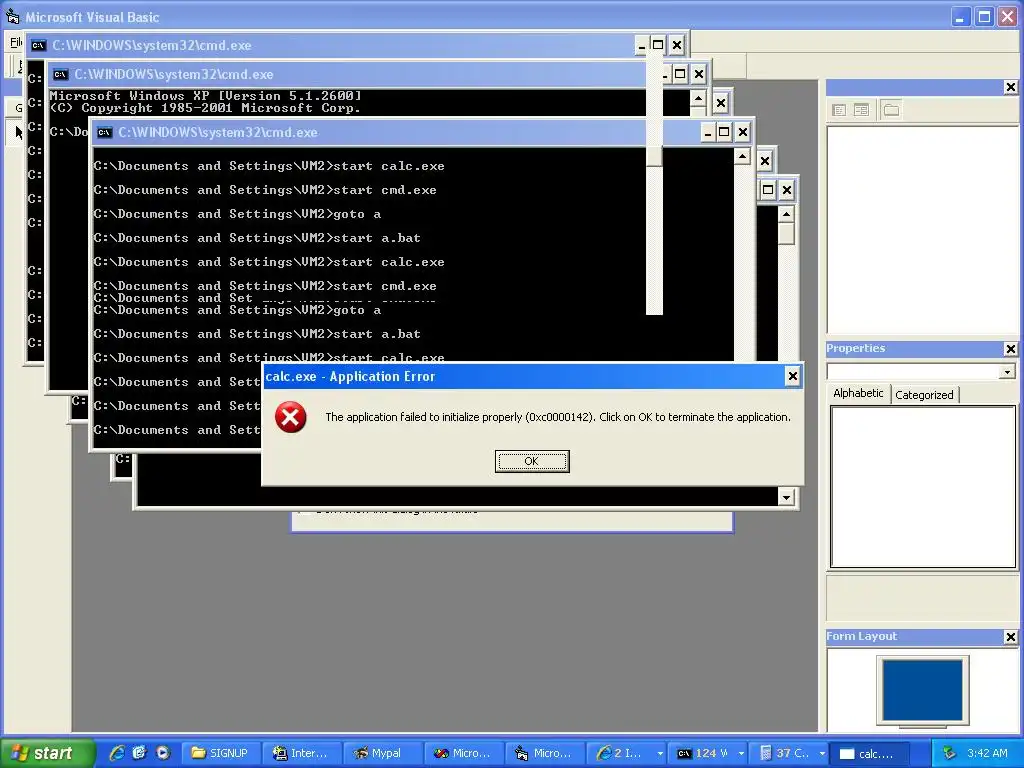This screenshot has width=1024, height=768.
Task: Close the Properties panel
Action: [1010, 349]
